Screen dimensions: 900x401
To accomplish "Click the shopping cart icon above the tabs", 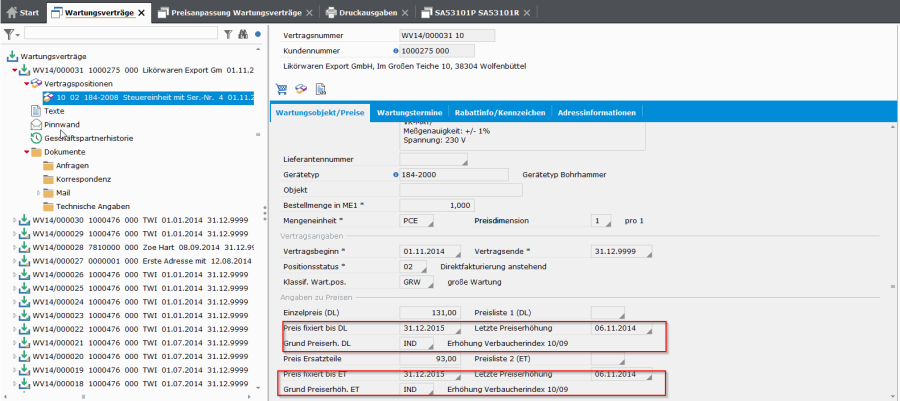I will click(281, 89).
